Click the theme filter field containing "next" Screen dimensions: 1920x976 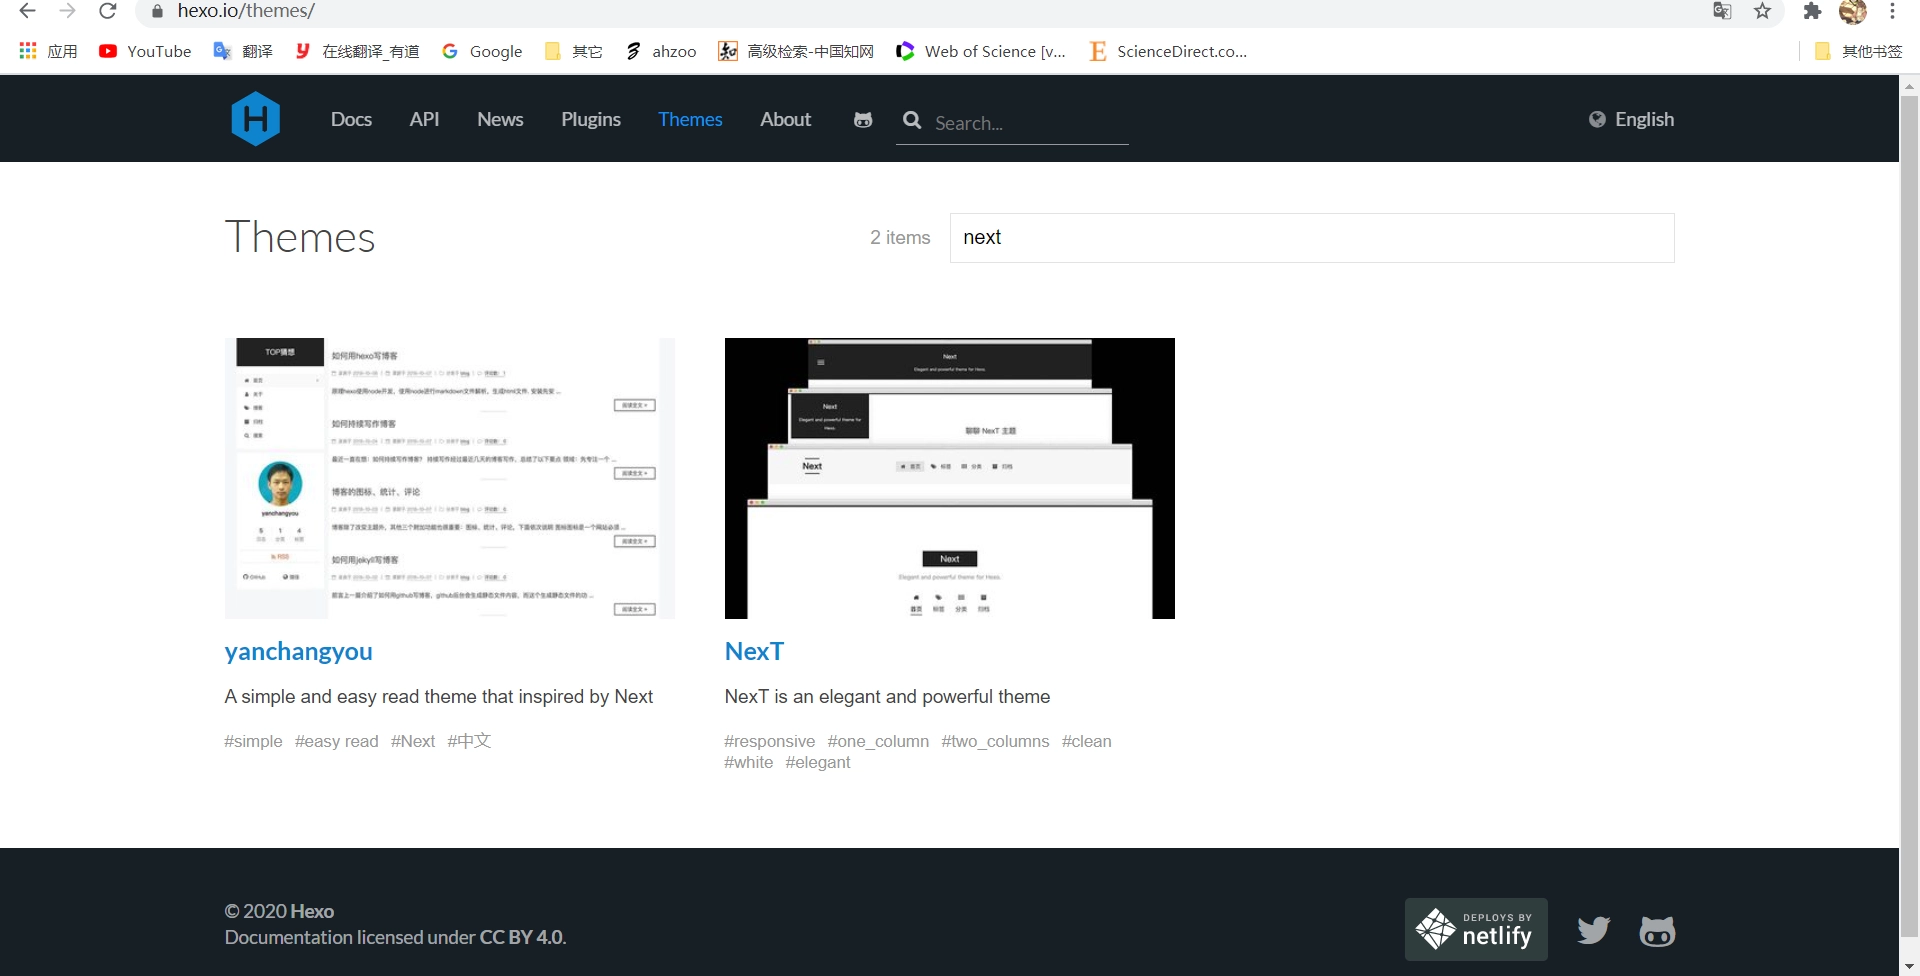pyautogui.click(x=1311, y=237)
